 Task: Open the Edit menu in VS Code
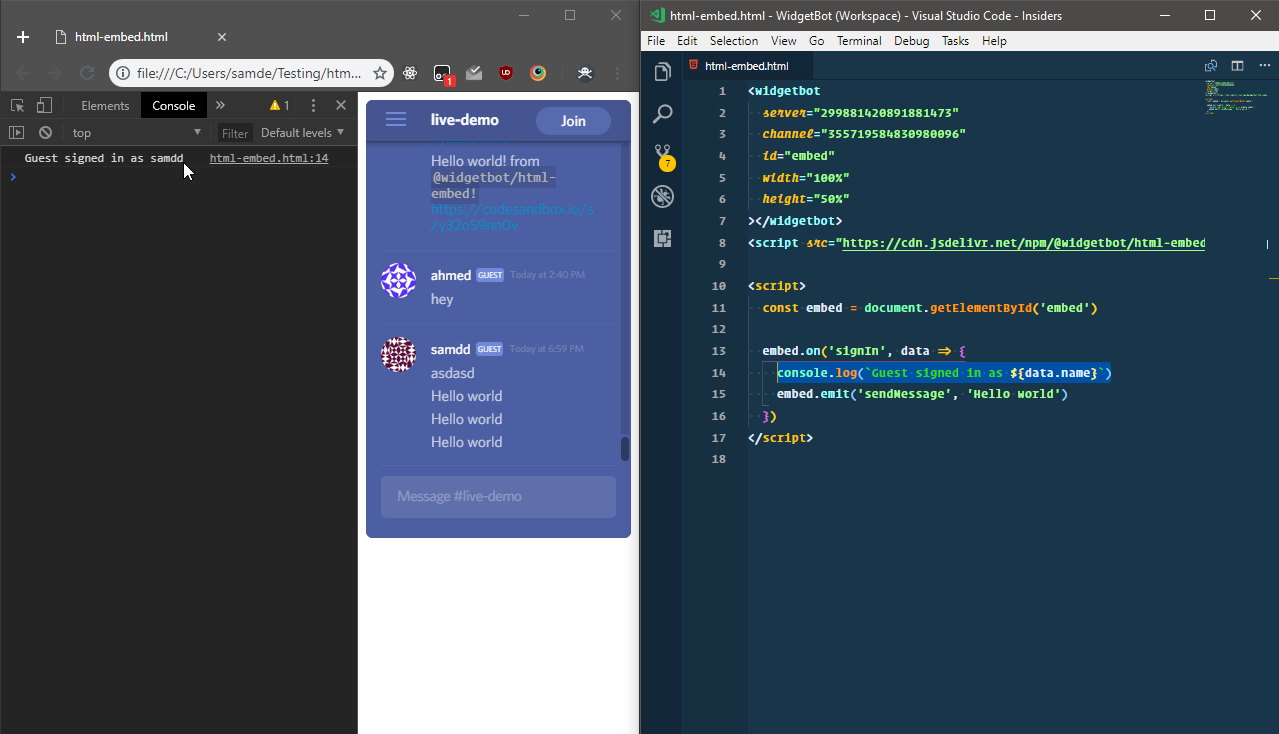[687, 41]
